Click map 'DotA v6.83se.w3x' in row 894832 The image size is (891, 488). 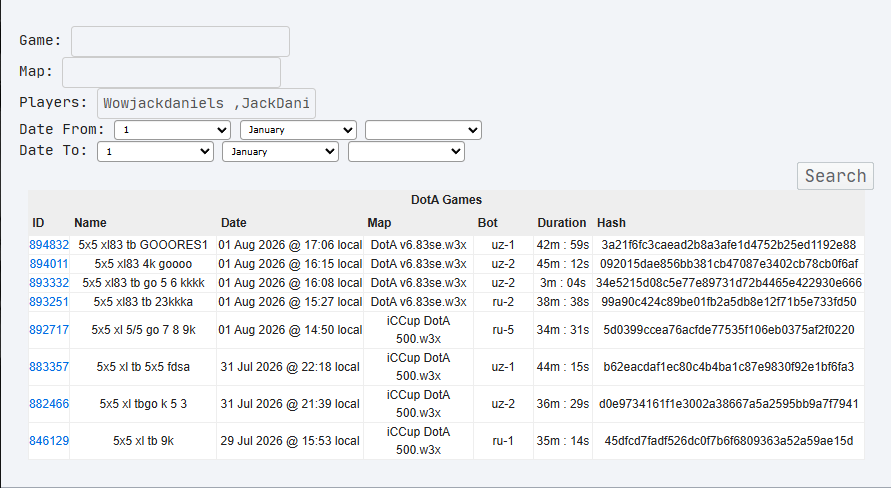click(x=418, y=245)
